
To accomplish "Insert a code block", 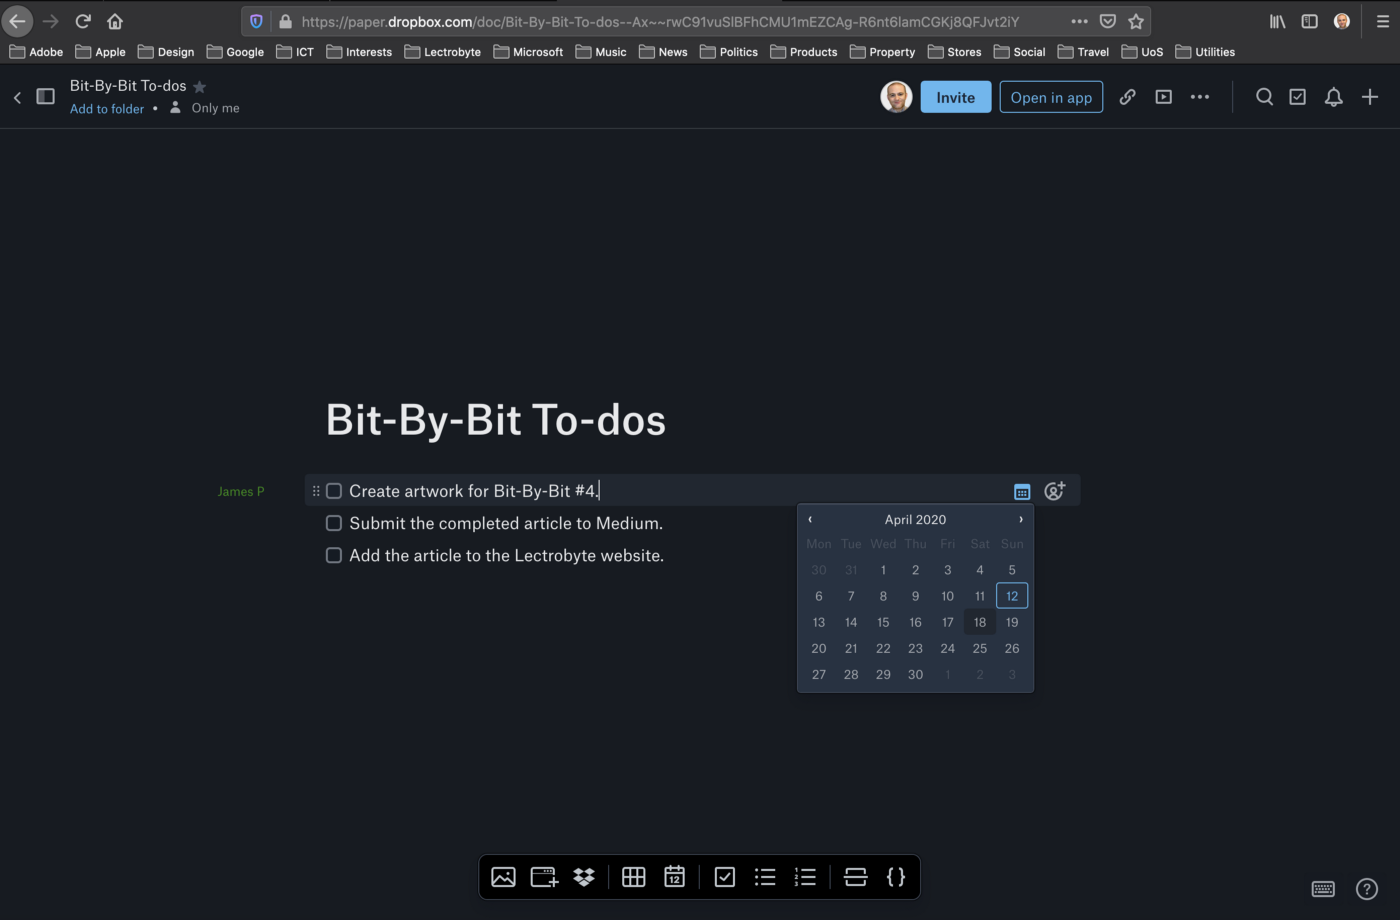I will click(896, 877).
